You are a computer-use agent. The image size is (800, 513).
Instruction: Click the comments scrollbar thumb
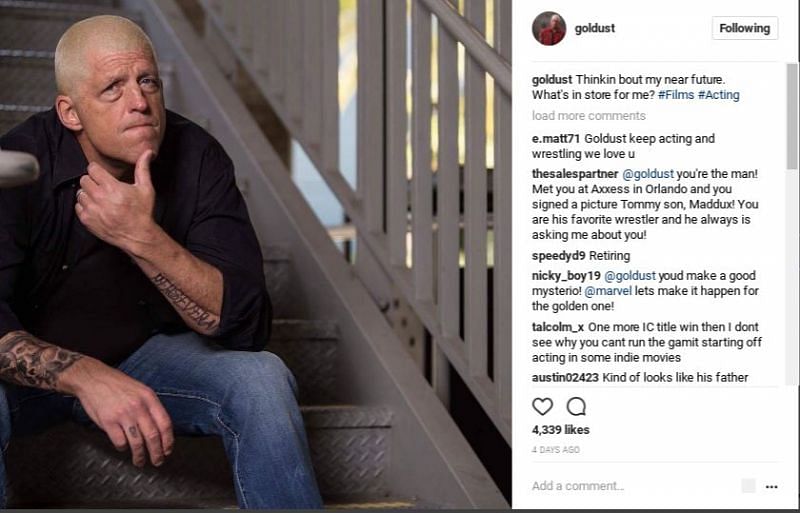tap(791, 116)
